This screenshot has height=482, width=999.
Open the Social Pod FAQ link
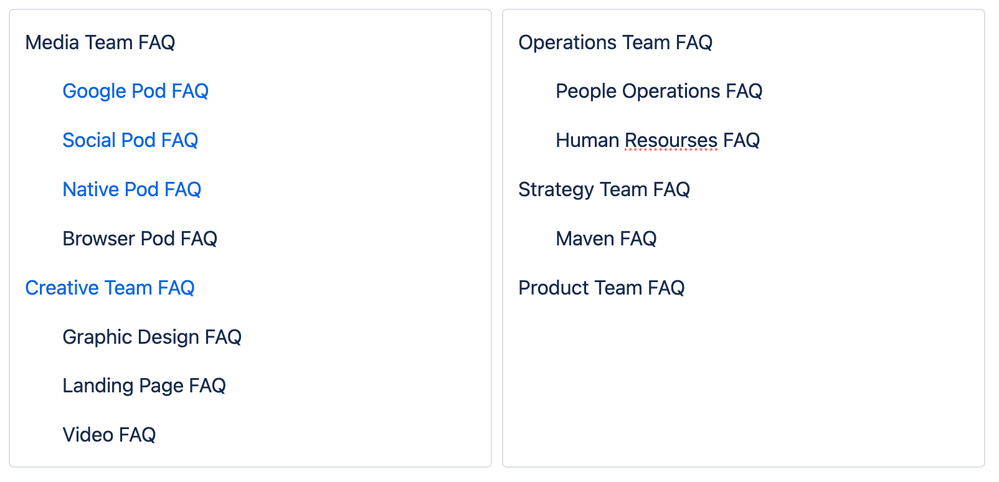(x=130, y=141)
